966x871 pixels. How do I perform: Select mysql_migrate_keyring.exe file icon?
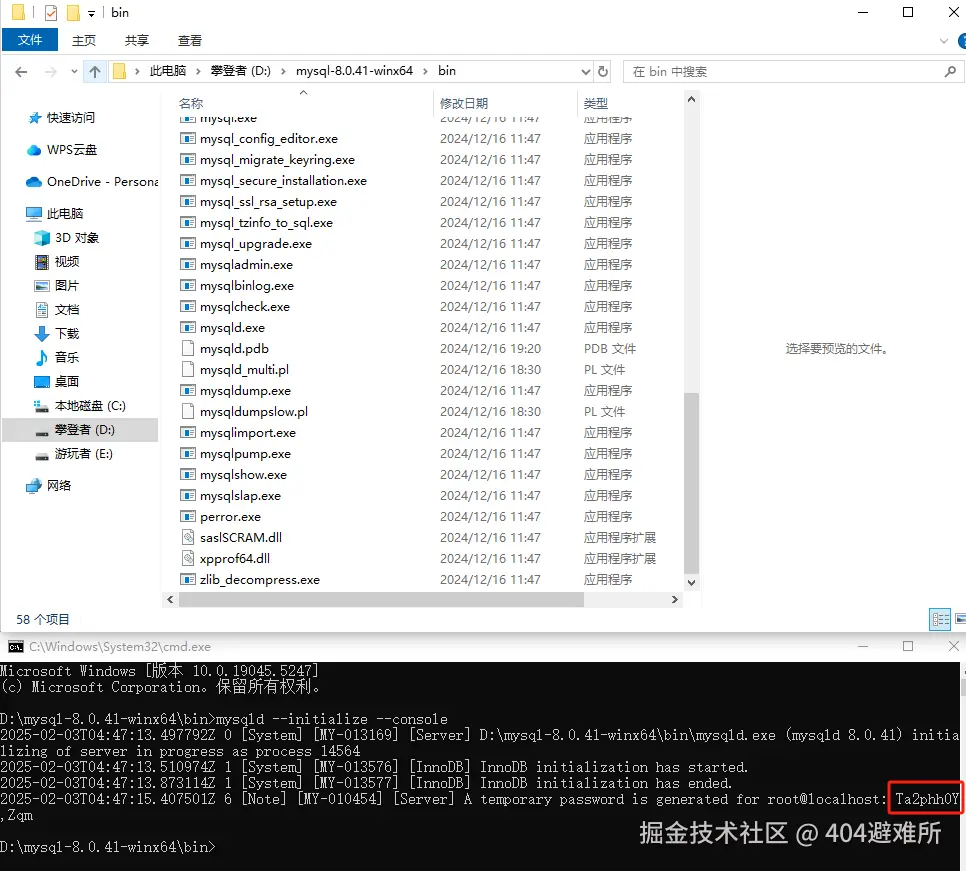[188, 160]
